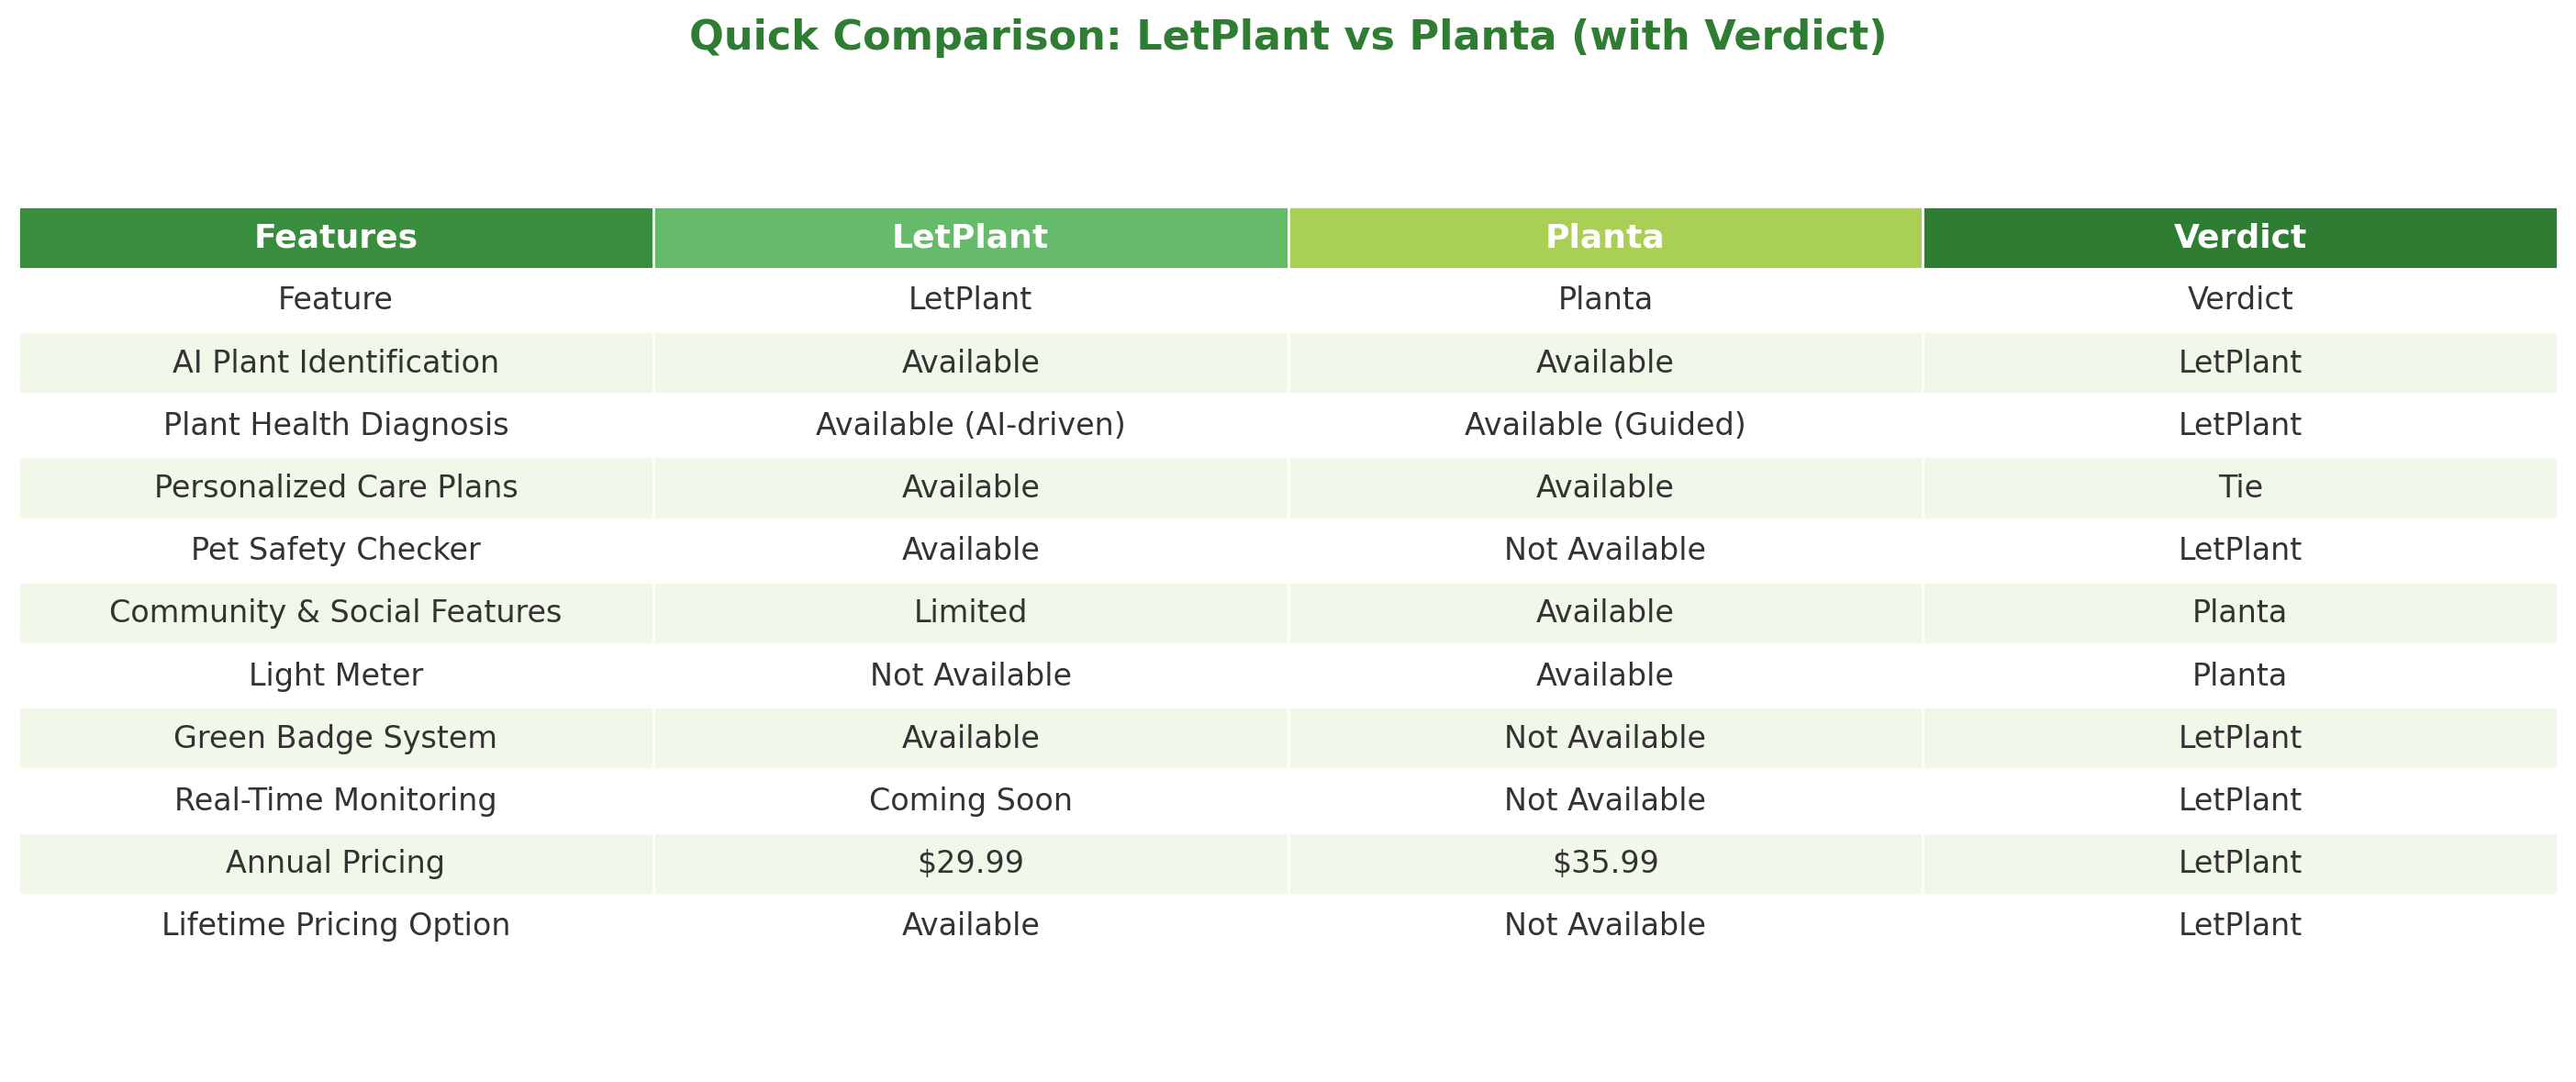
Task: Select the 'Pet Safety Checker' row label
Action: pyautogui.click(x=336, y=550)
